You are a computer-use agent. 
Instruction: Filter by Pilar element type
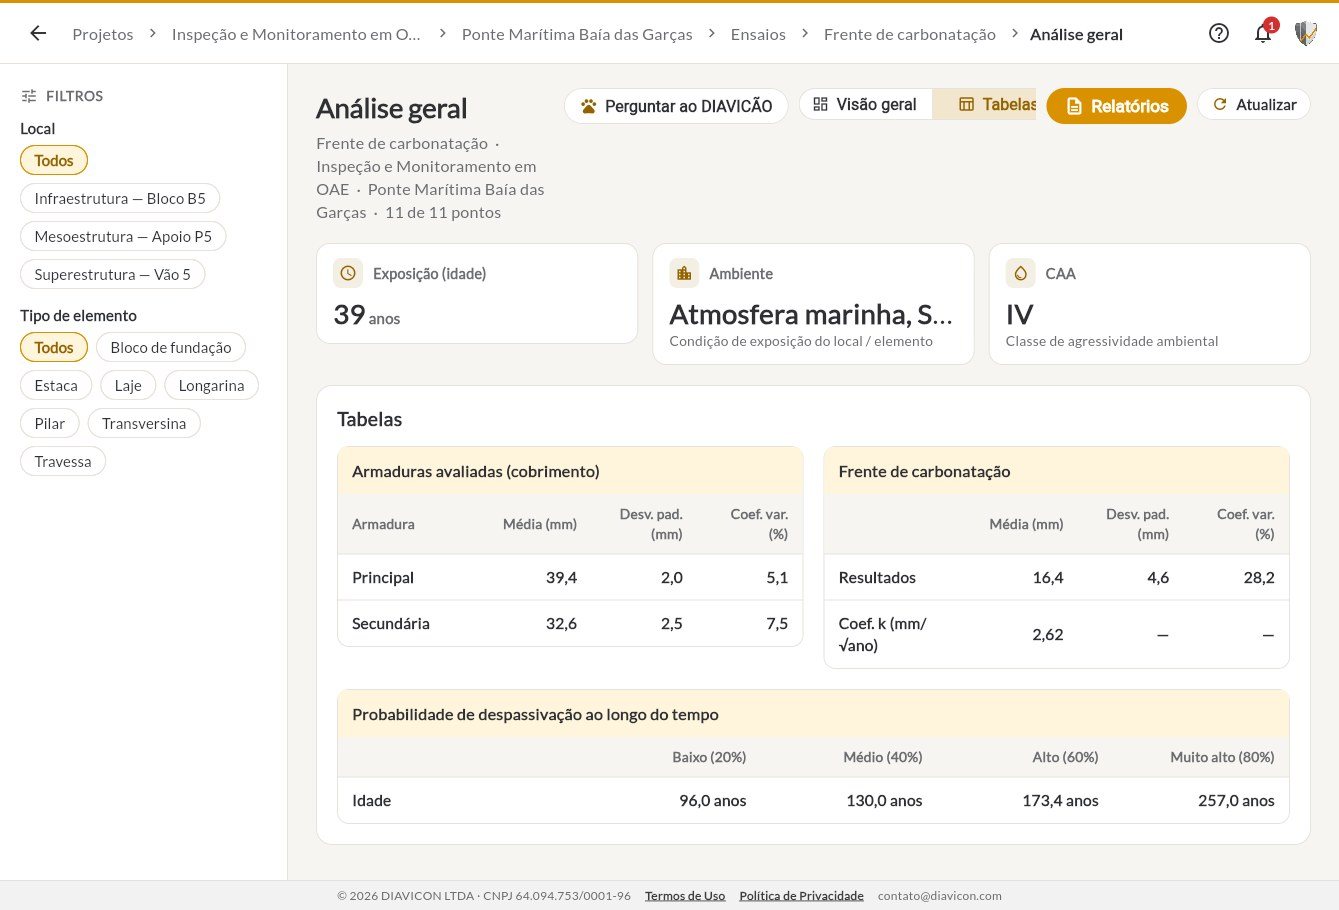click(50, 423)
